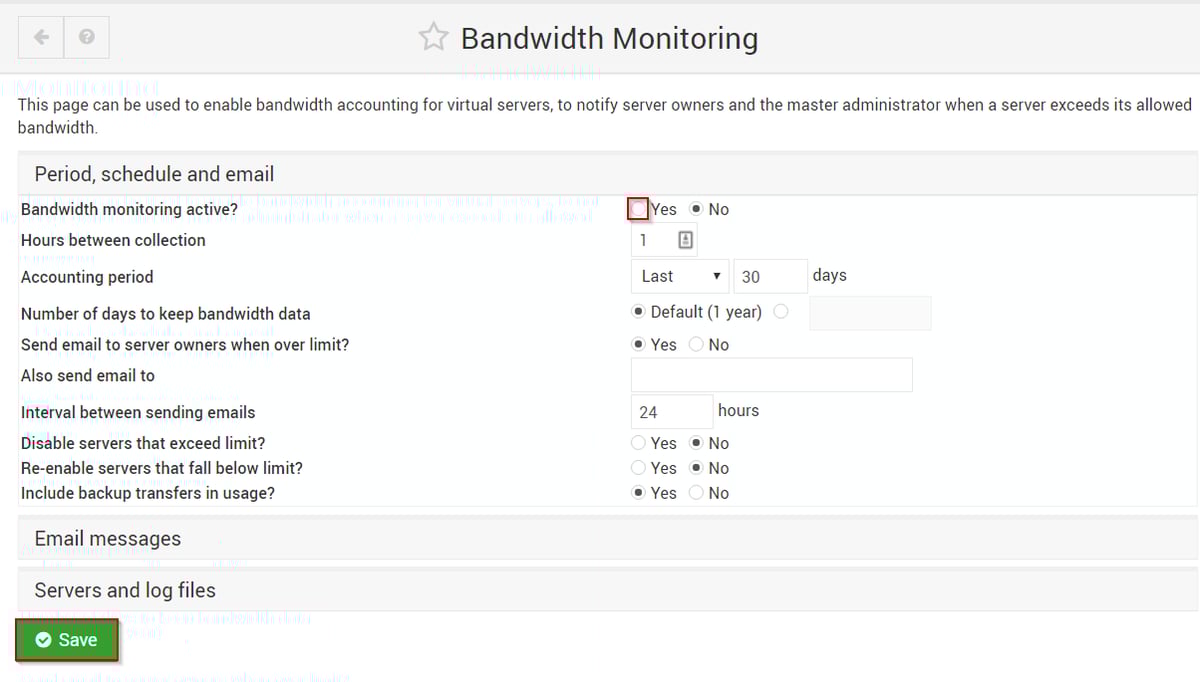Enable disabling servers that exceed limit
Screen dimensions: 1200x682
point(639,443)
